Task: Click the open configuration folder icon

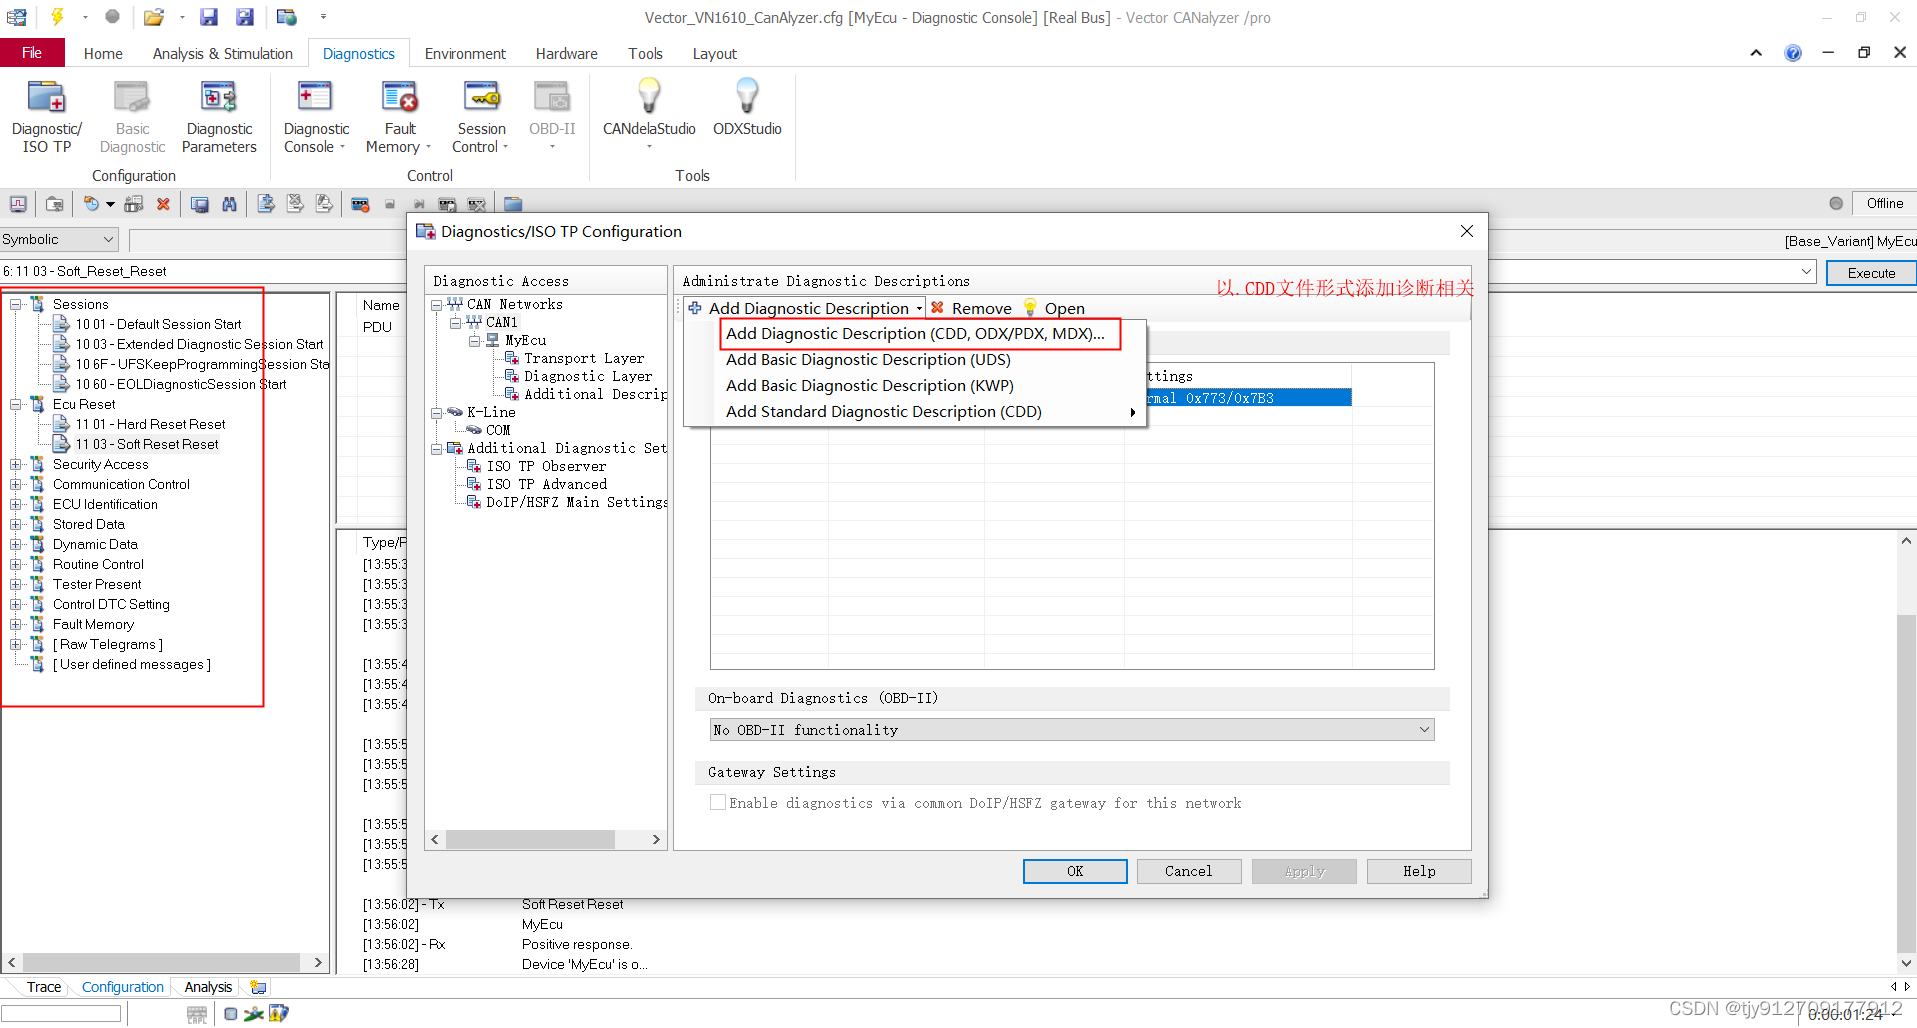Action: coord(153,17)
